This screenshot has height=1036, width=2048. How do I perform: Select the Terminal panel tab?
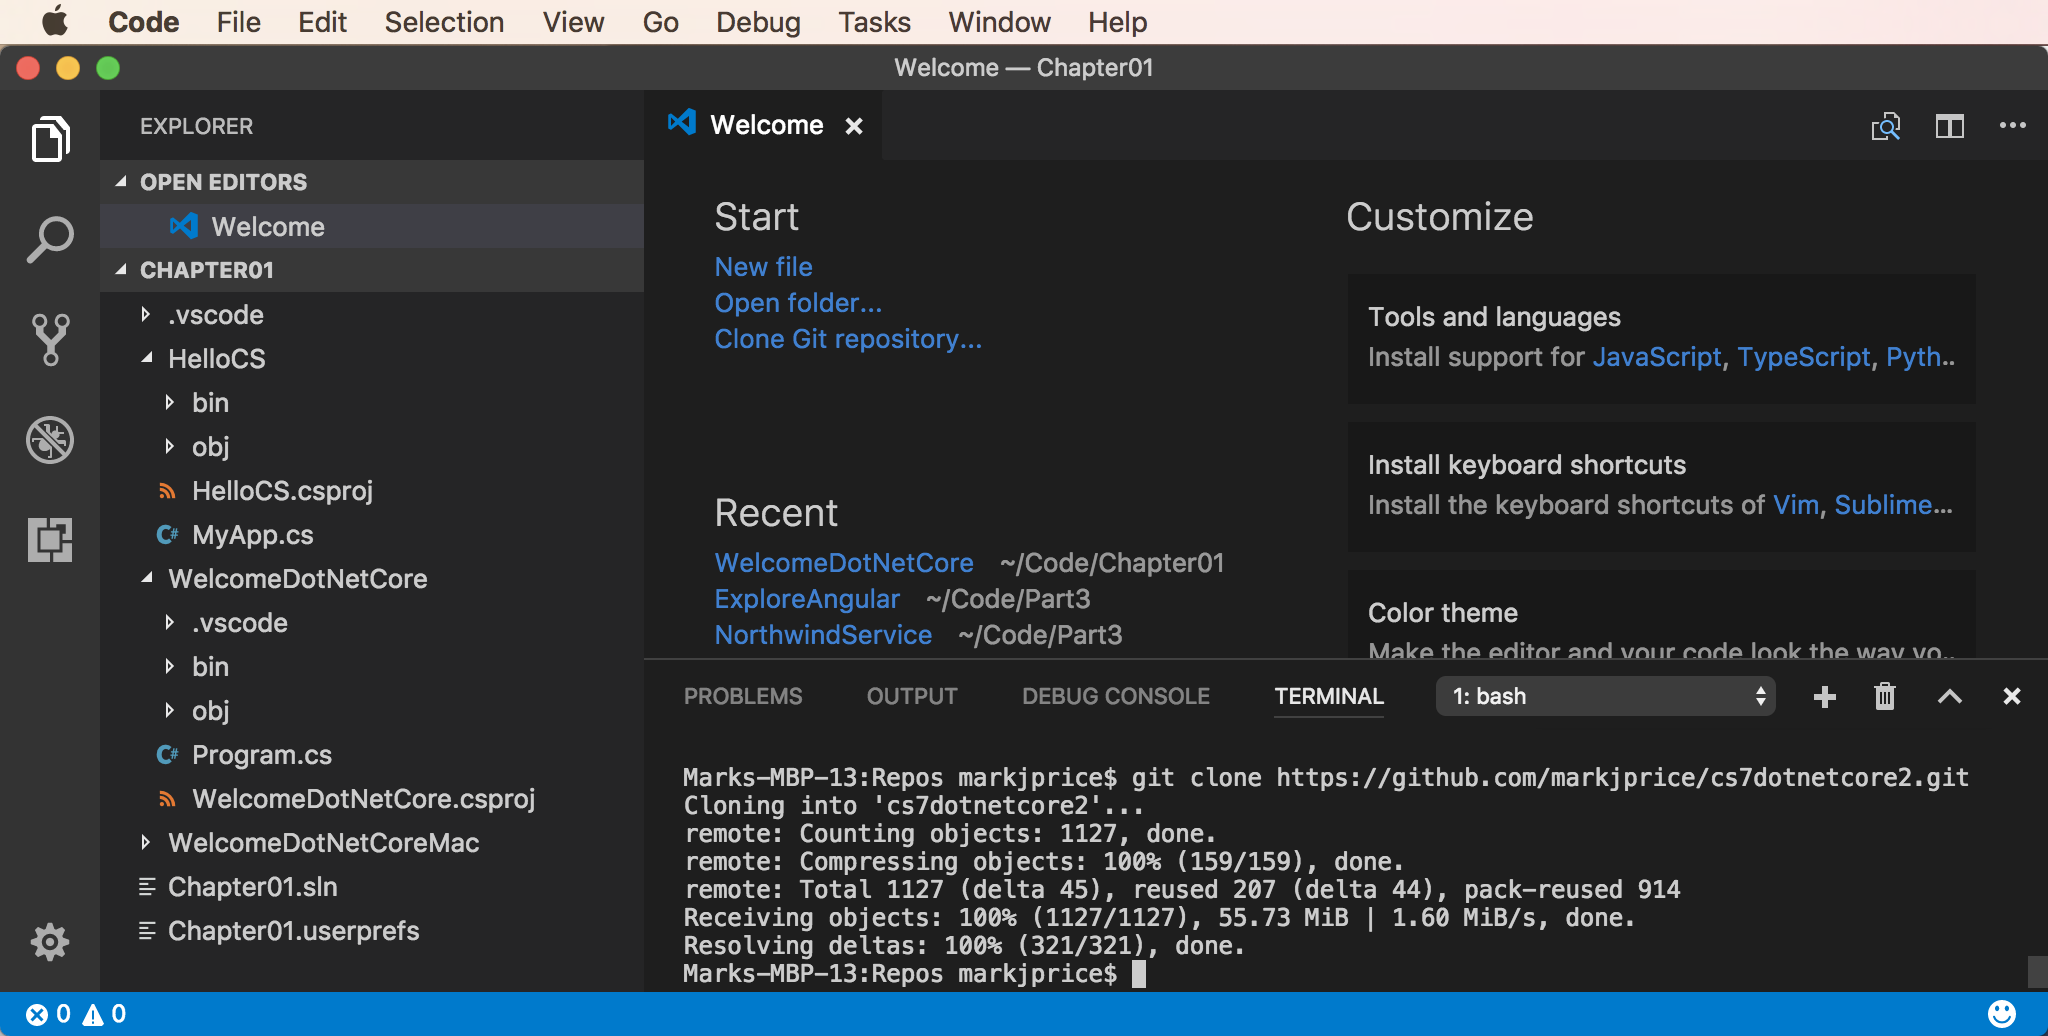[x=1329, y=696]
